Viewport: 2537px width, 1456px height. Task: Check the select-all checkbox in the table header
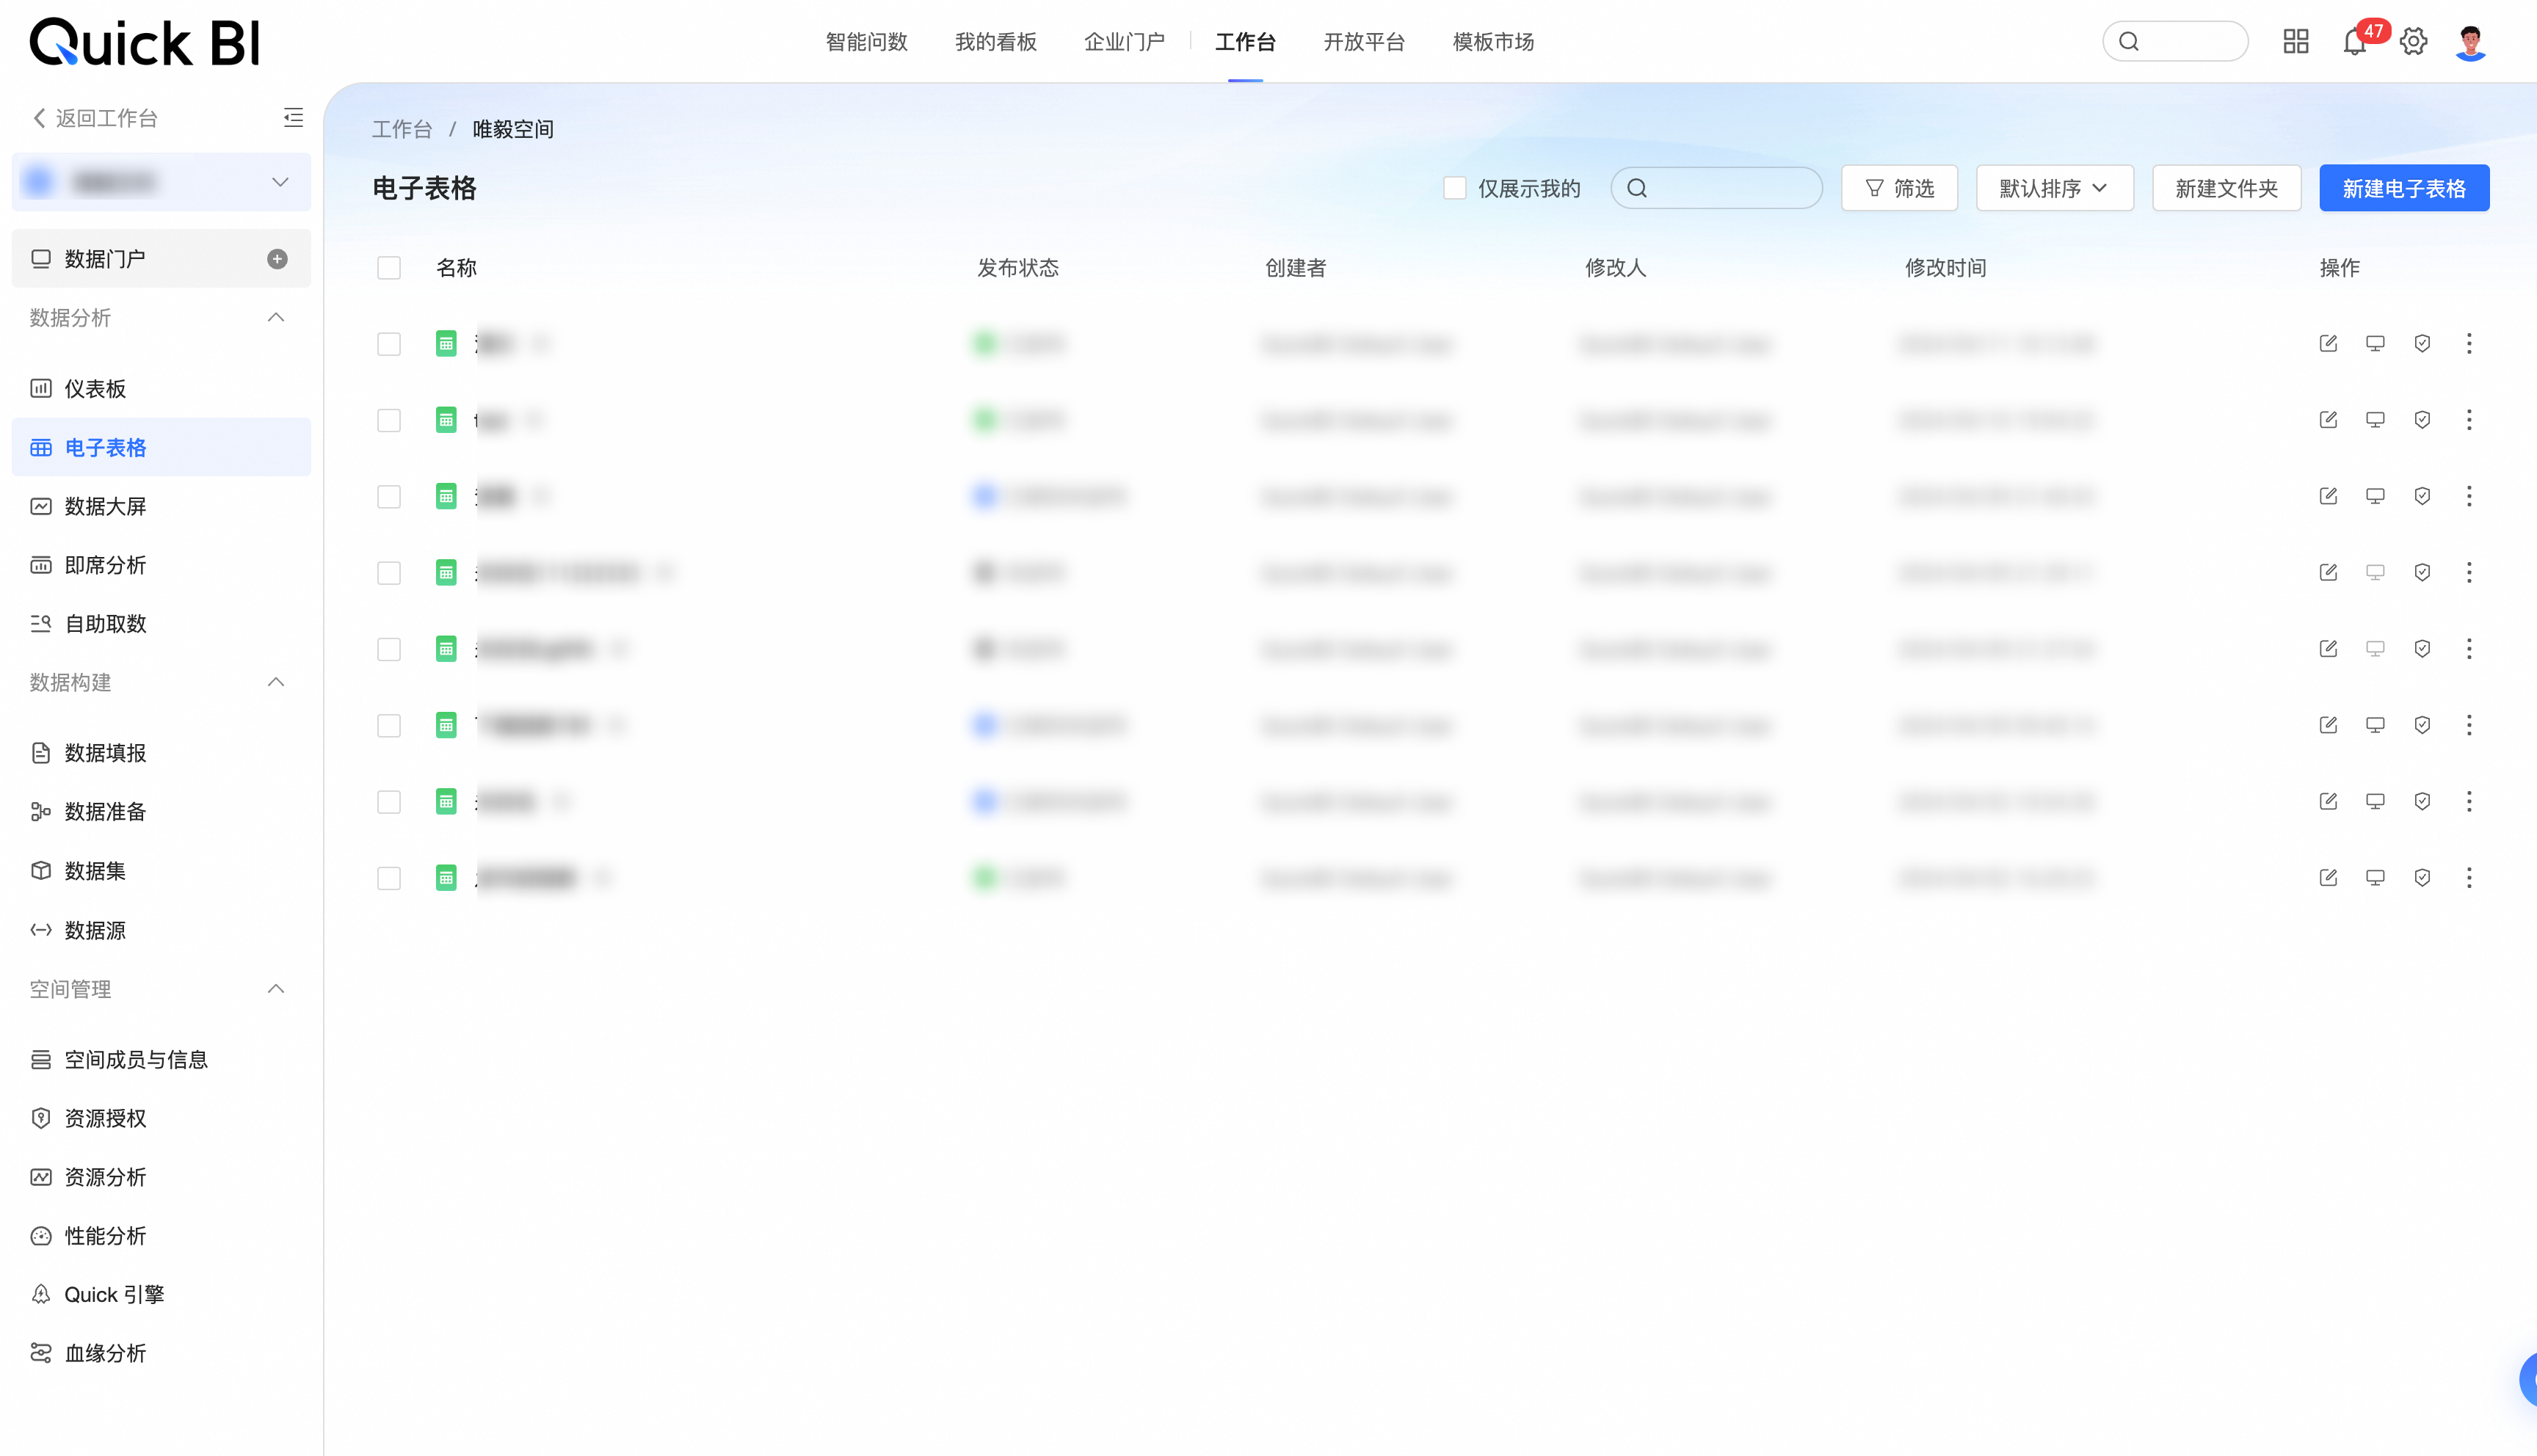[x=389, y=268]
